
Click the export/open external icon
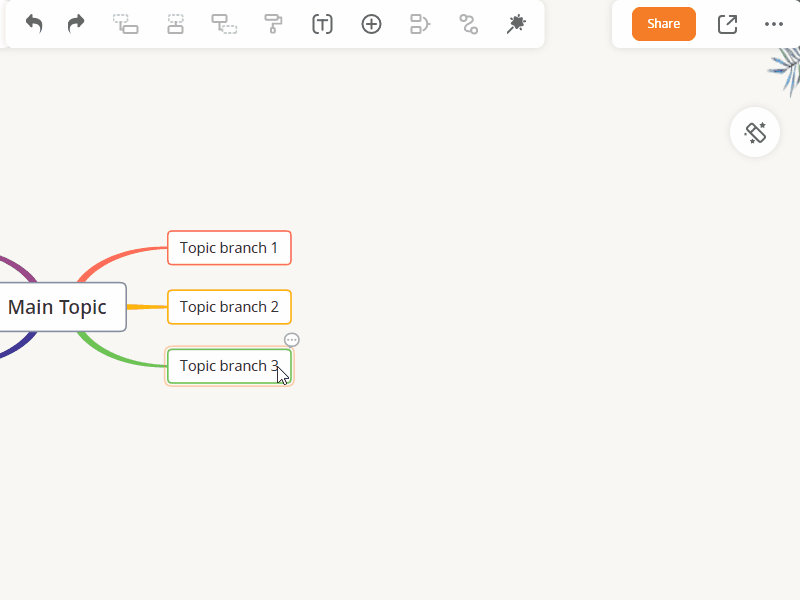point(727,24)
